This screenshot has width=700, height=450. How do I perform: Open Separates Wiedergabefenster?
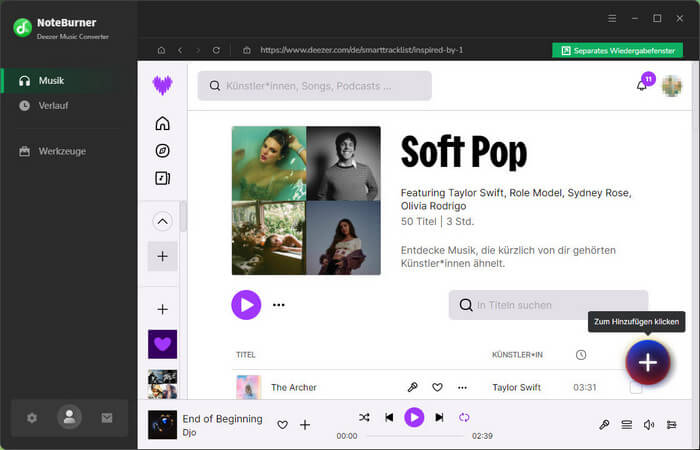click(x=617, y=50)
